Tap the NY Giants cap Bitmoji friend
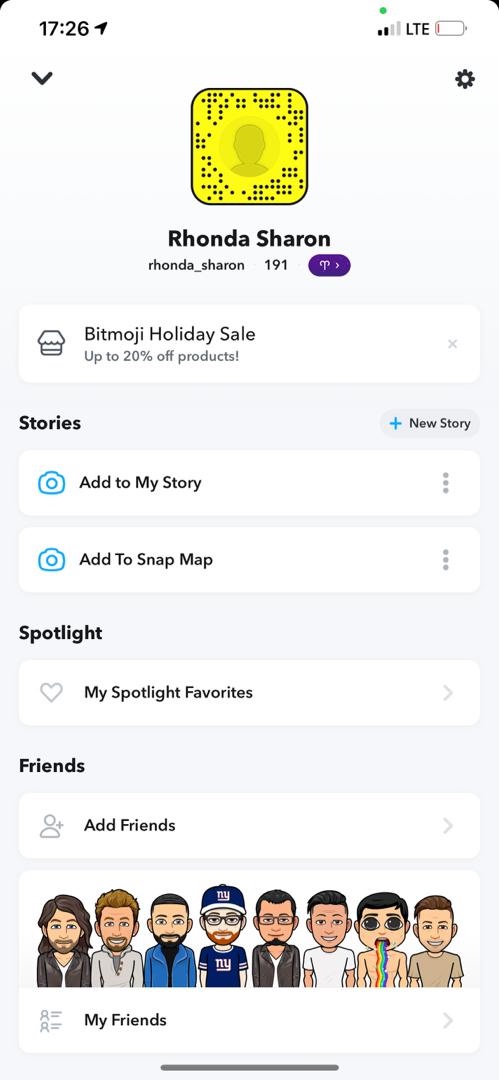 [x=223, y=937]
